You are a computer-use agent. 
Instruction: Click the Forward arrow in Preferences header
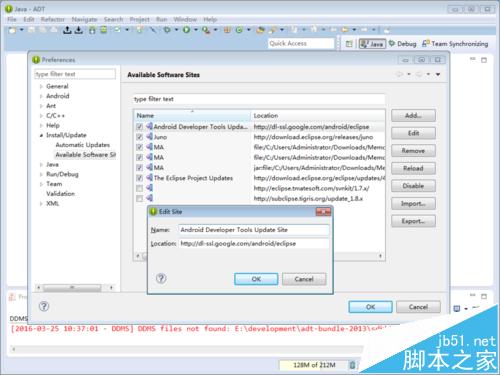(x=419, y=74)
